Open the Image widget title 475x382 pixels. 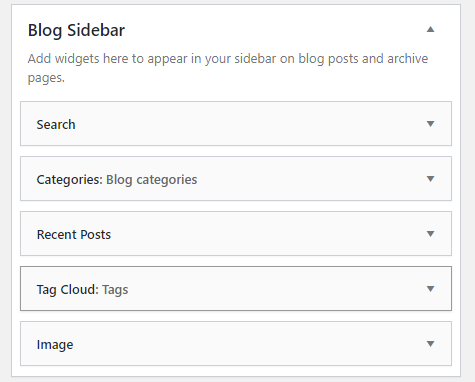[x=55, y=345]
